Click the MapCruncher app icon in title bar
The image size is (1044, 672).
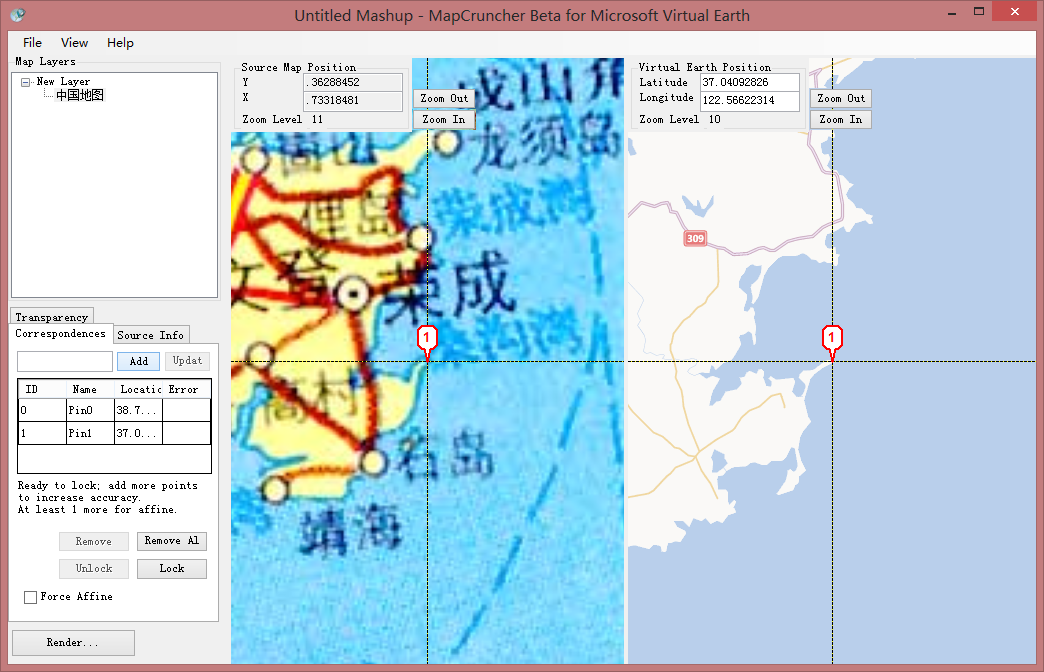tap(18, 14)
